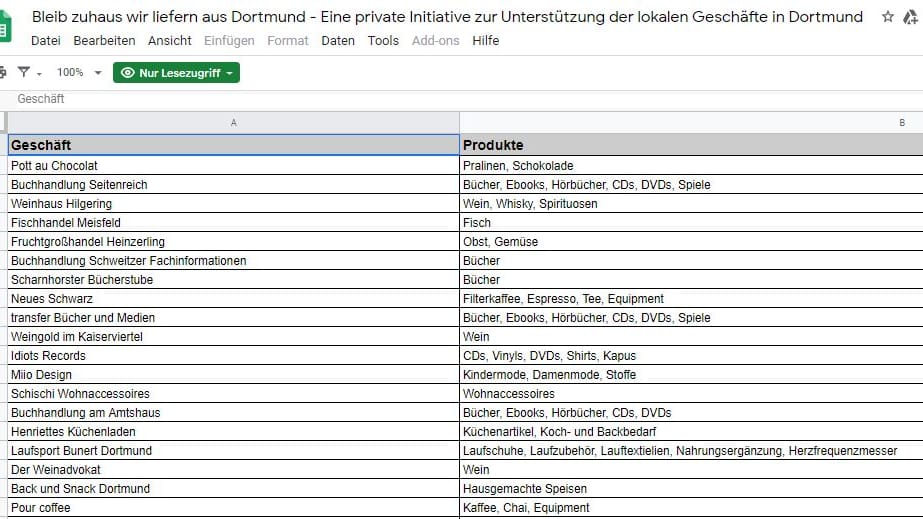This screenshot has width=923, height=519.
Task: Select cell Idiots Records
Action: coord(234,355)
